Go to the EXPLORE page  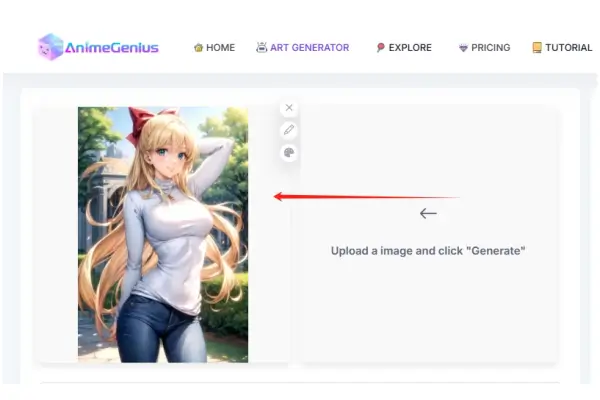tap(404, 48)
